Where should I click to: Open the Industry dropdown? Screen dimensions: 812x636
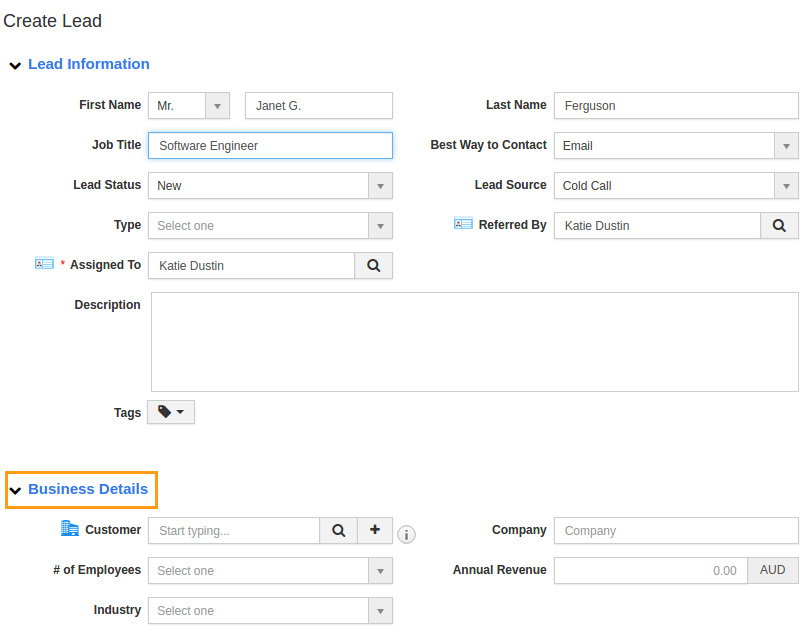tap(380, 610)
